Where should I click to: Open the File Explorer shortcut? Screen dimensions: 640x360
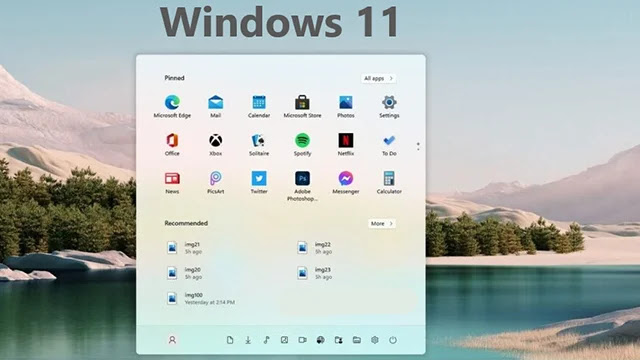point(357,340)
